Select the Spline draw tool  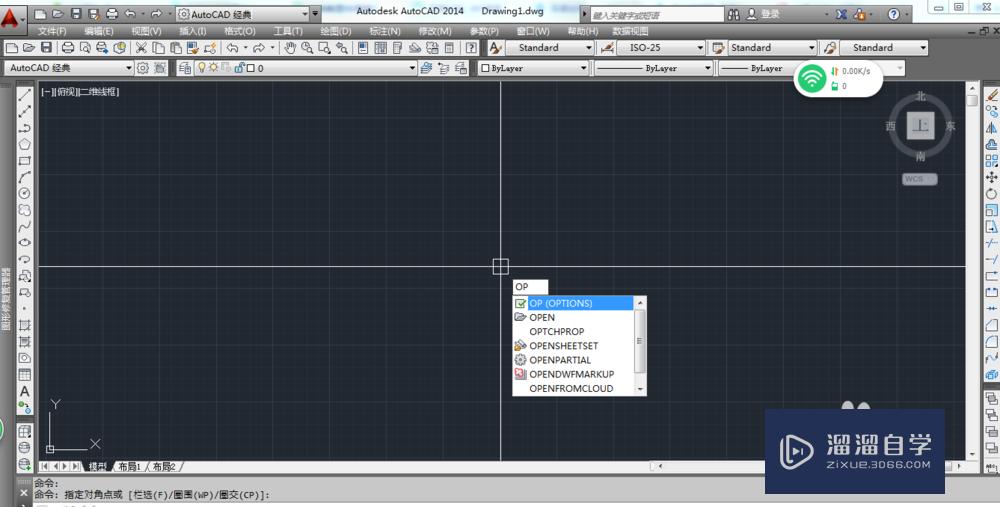[x=24, y=226]
